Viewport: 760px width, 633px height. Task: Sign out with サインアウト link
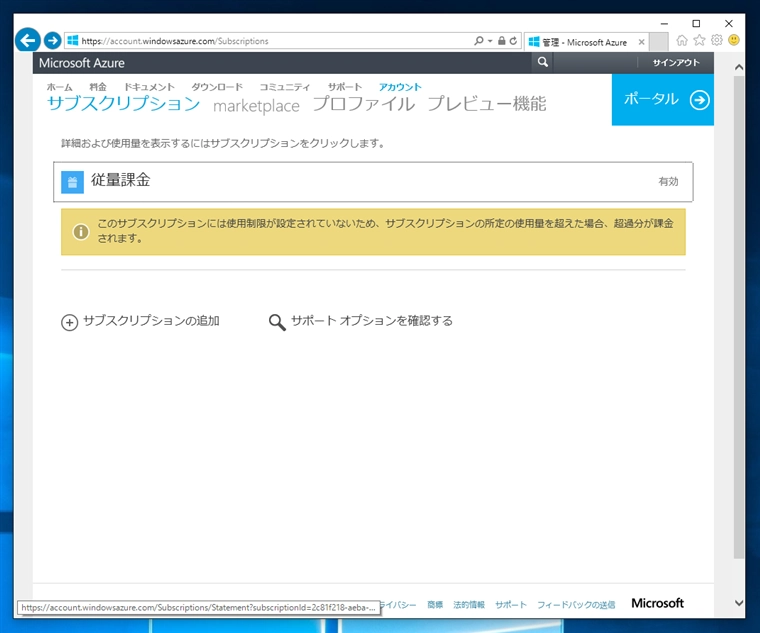tap(676, 63)
